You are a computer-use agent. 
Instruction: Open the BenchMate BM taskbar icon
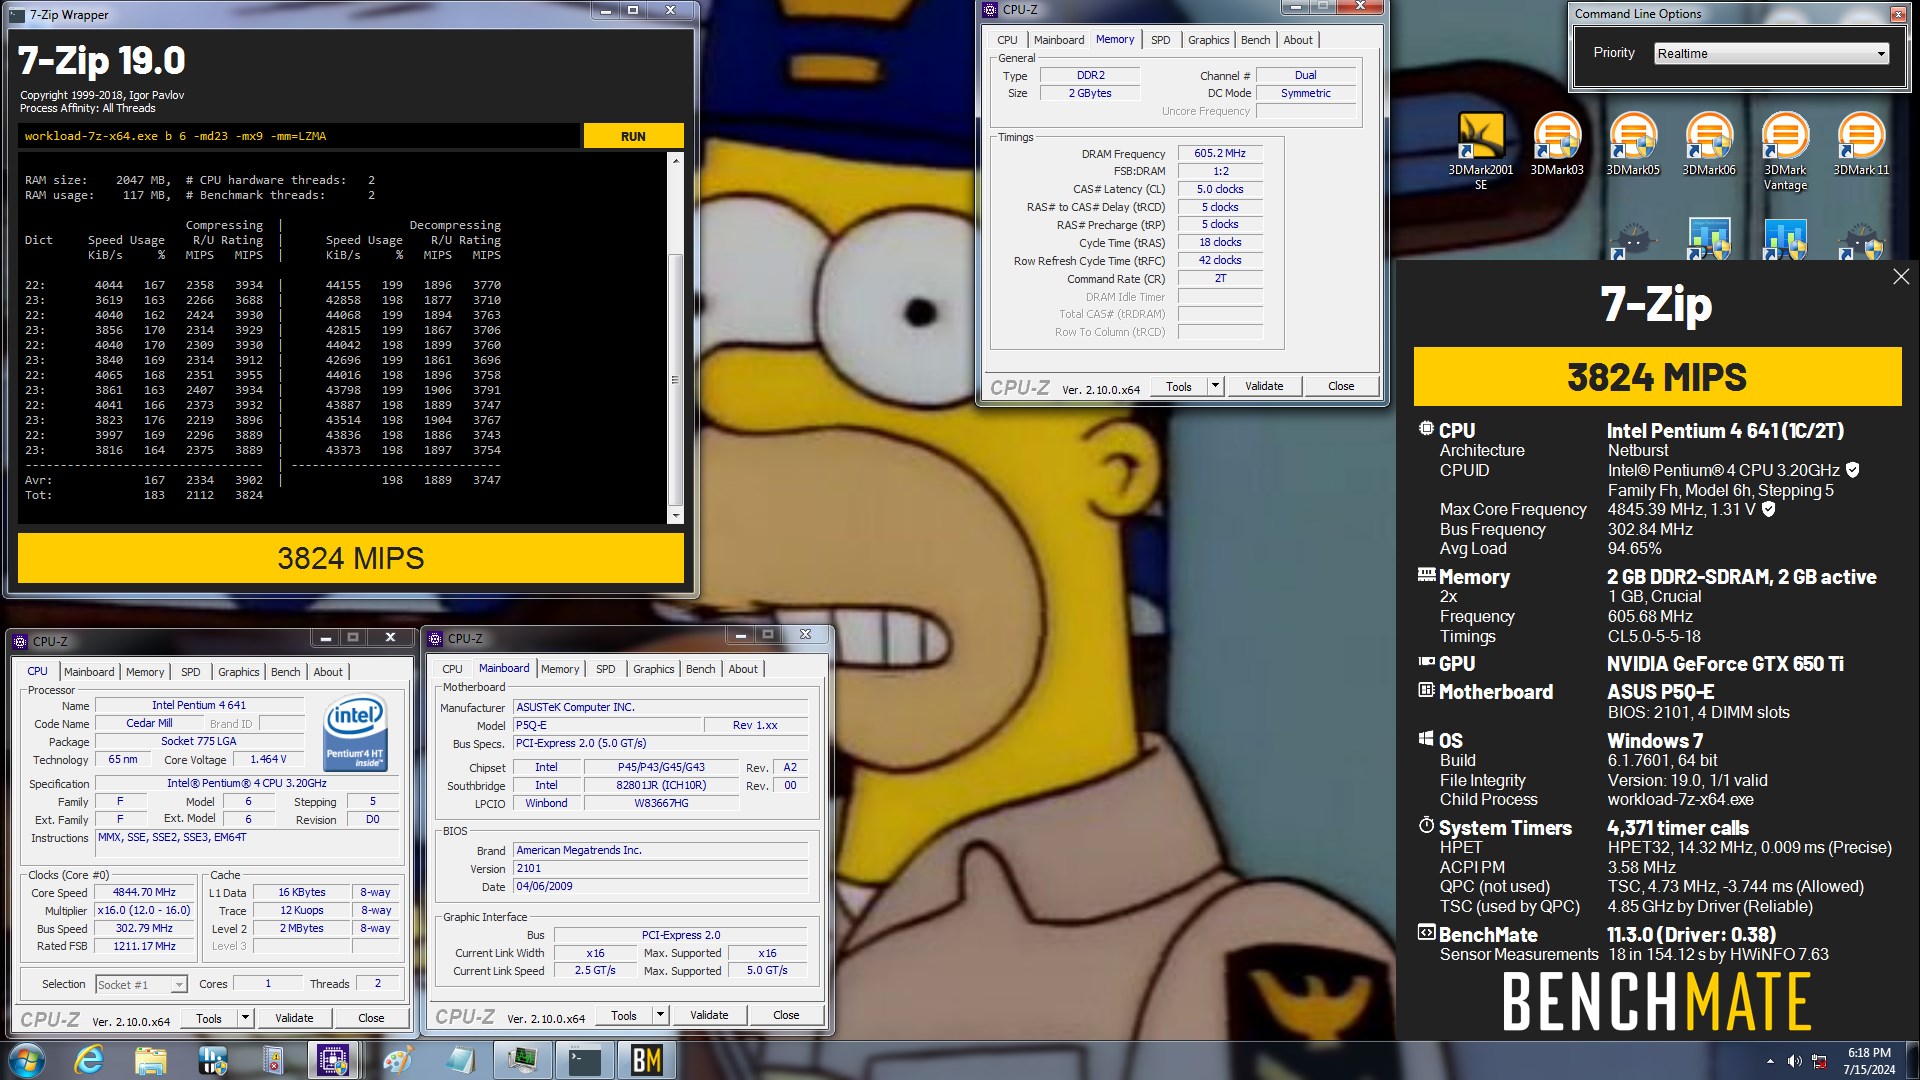tap(646, 1060)
